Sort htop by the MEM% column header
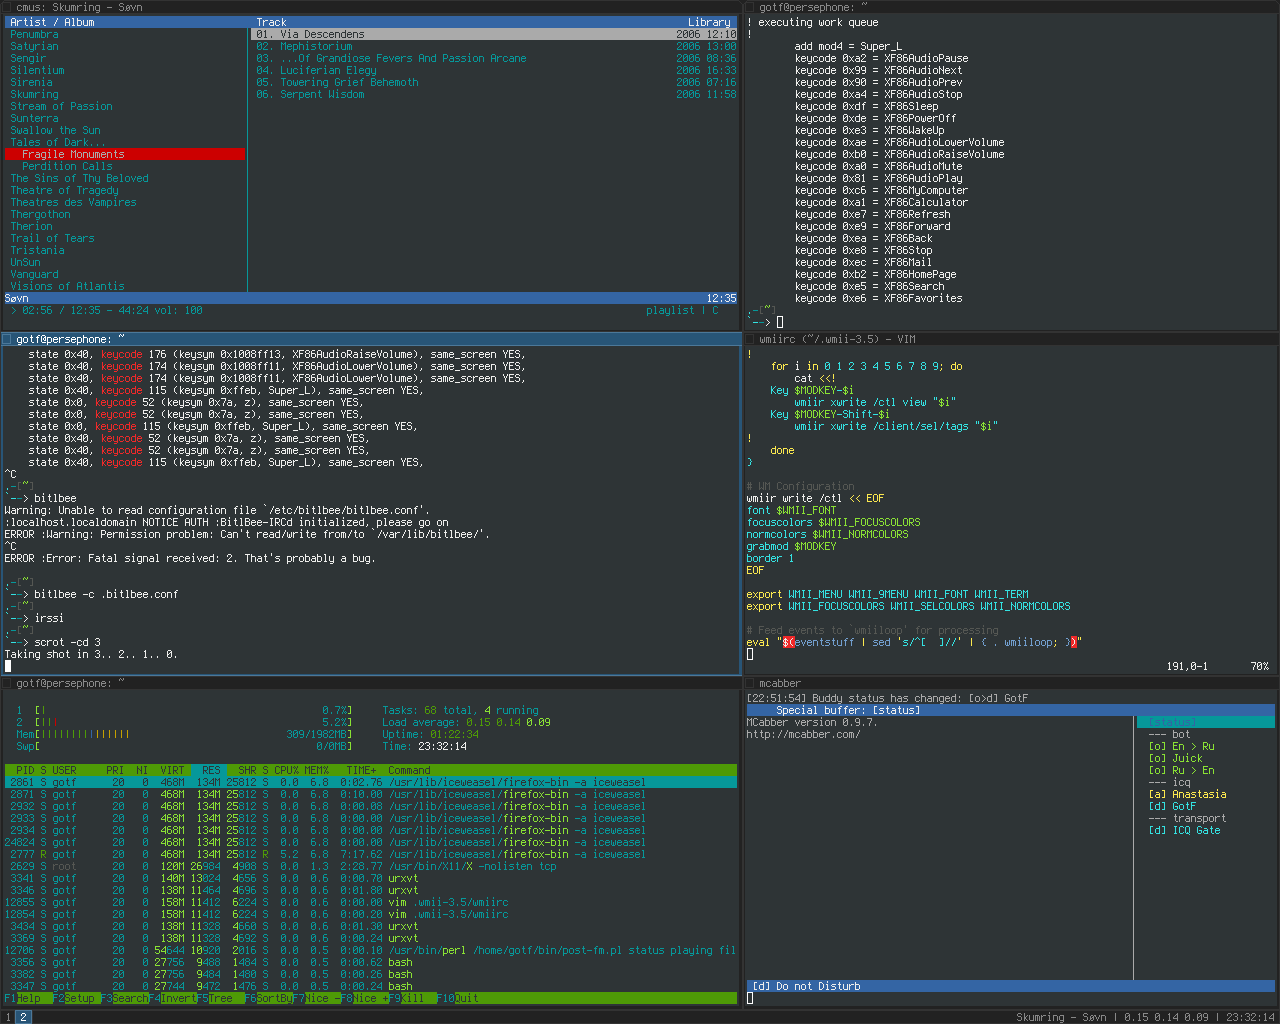 317,770
